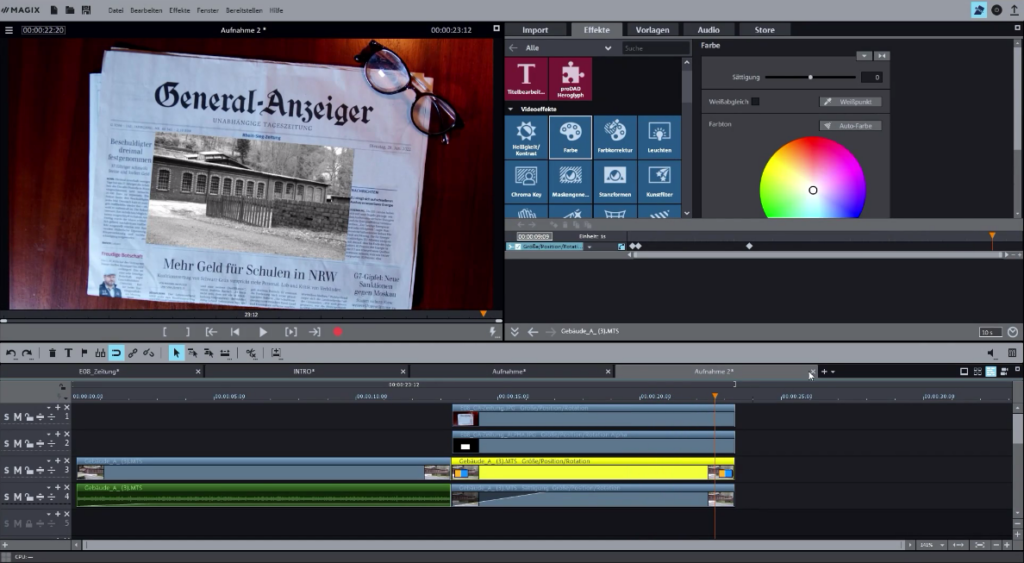Screen dimensions: 1024x563
Task: Click the Auto-Farbe button
Action: click(851, 125)
